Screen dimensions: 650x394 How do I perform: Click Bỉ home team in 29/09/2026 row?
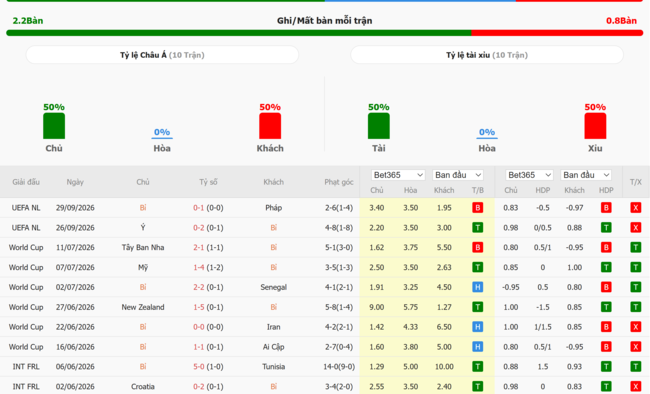143,208
